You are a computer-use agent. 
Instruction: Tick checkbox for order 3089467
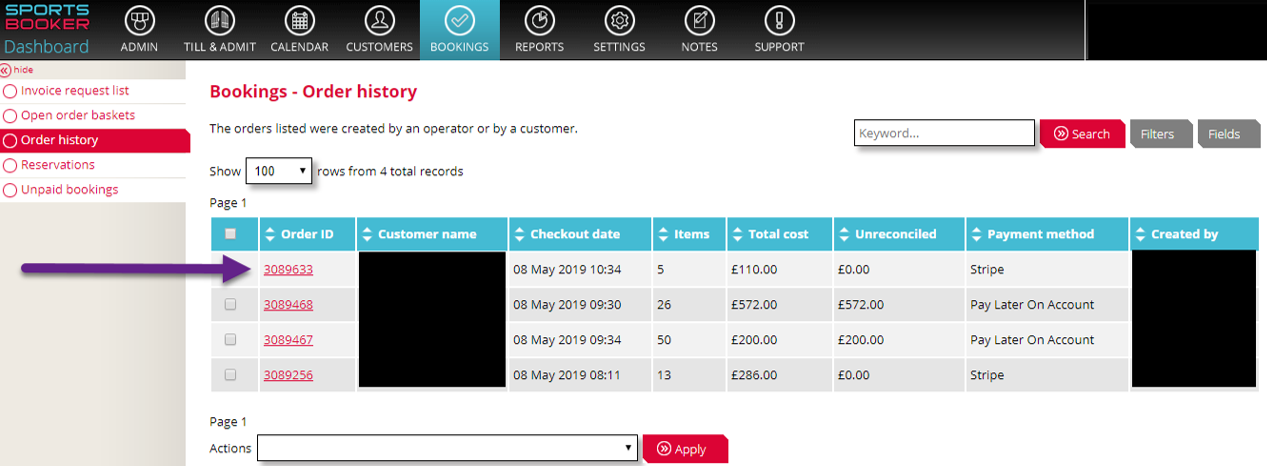click(x=231, y=339)
